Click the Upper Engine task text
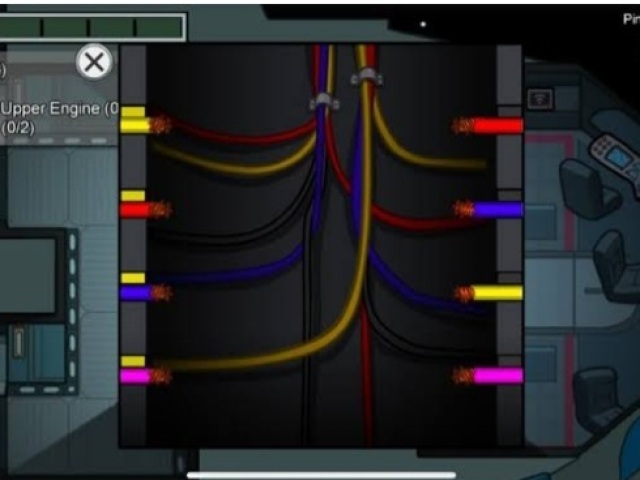Screen dimensions: 640x480 [x=60, y=109]
